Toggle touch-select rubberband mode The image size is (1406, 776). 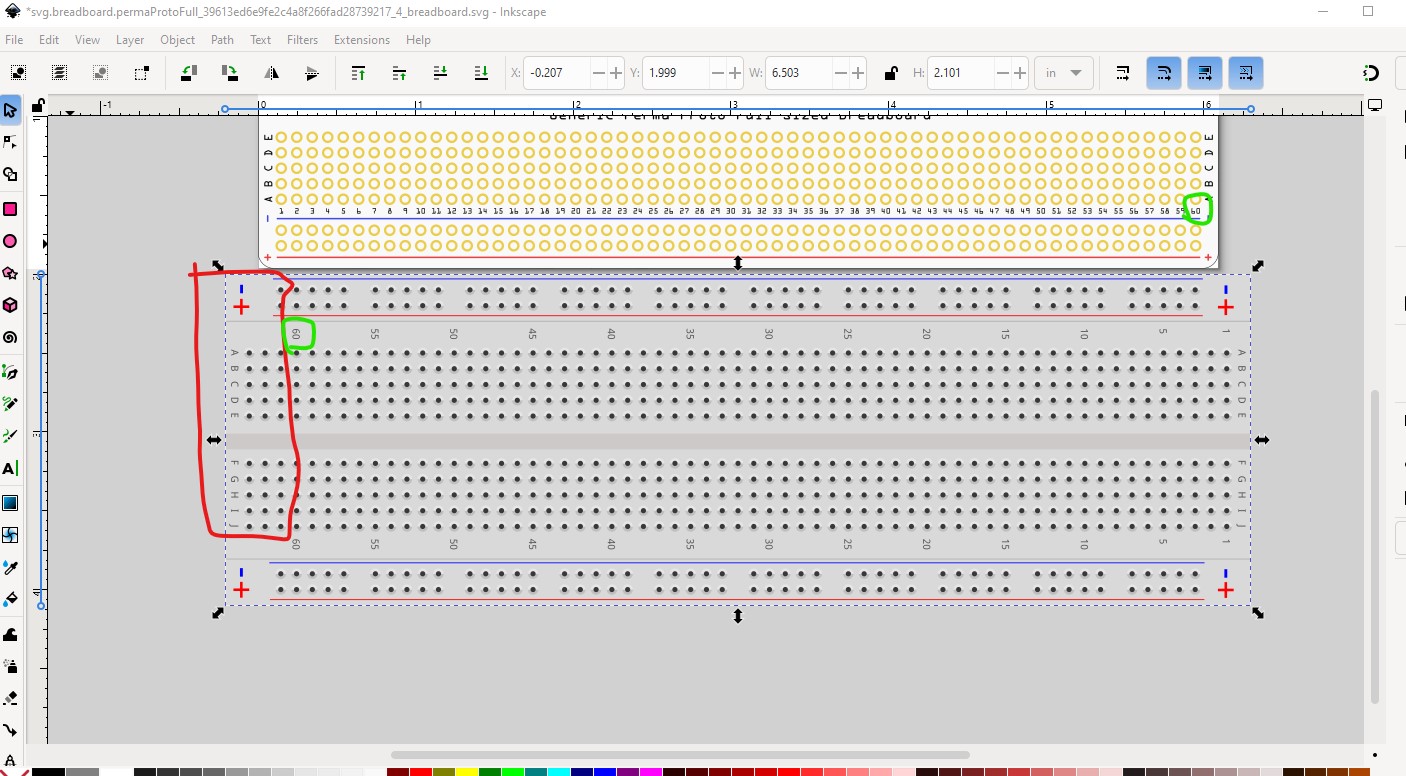pos(141,73)
